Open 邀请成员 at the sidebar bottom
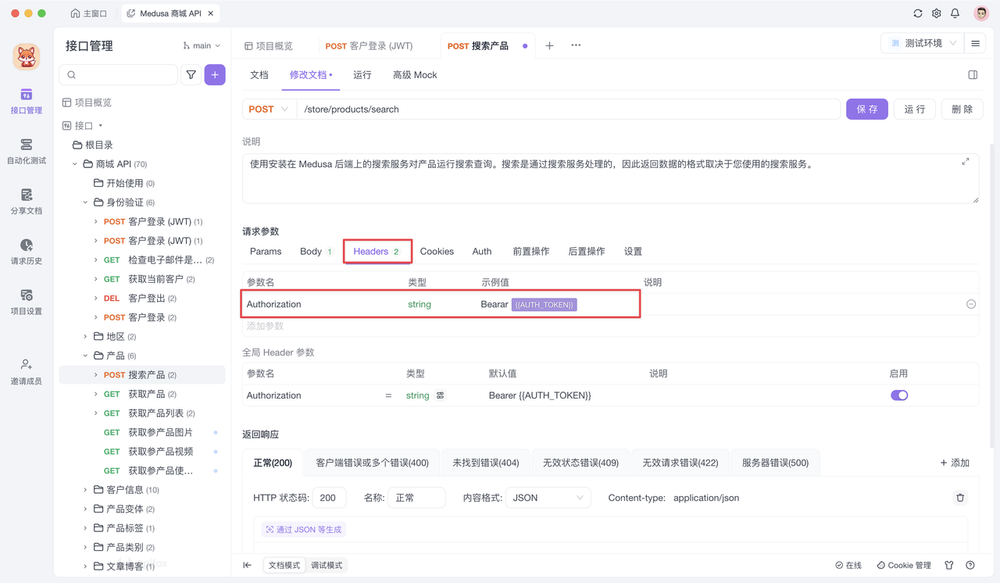The image size is (1000, 583). [26, 370]
